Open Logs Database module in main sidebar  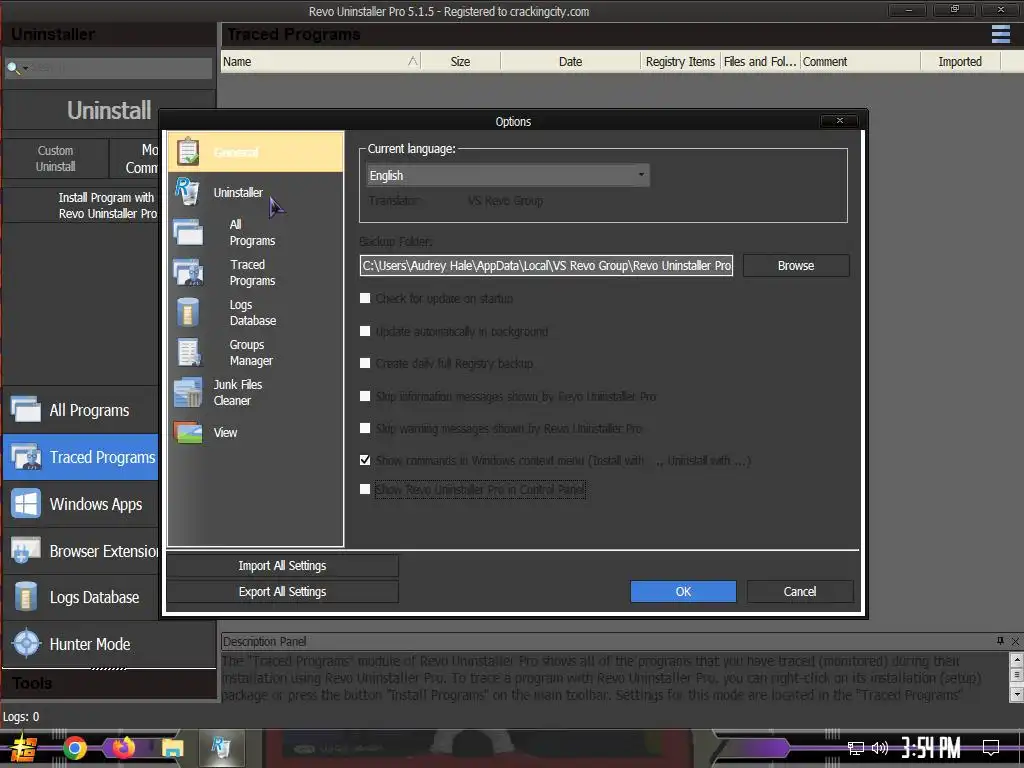coord(80,598)
